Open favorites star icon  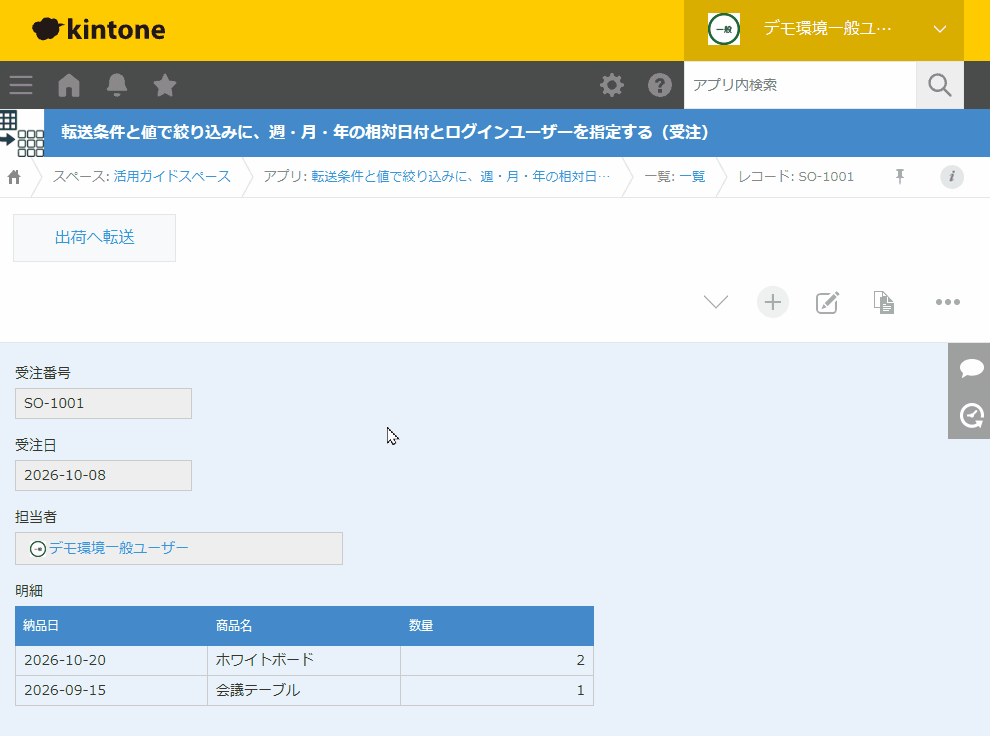tap(165, 85)
